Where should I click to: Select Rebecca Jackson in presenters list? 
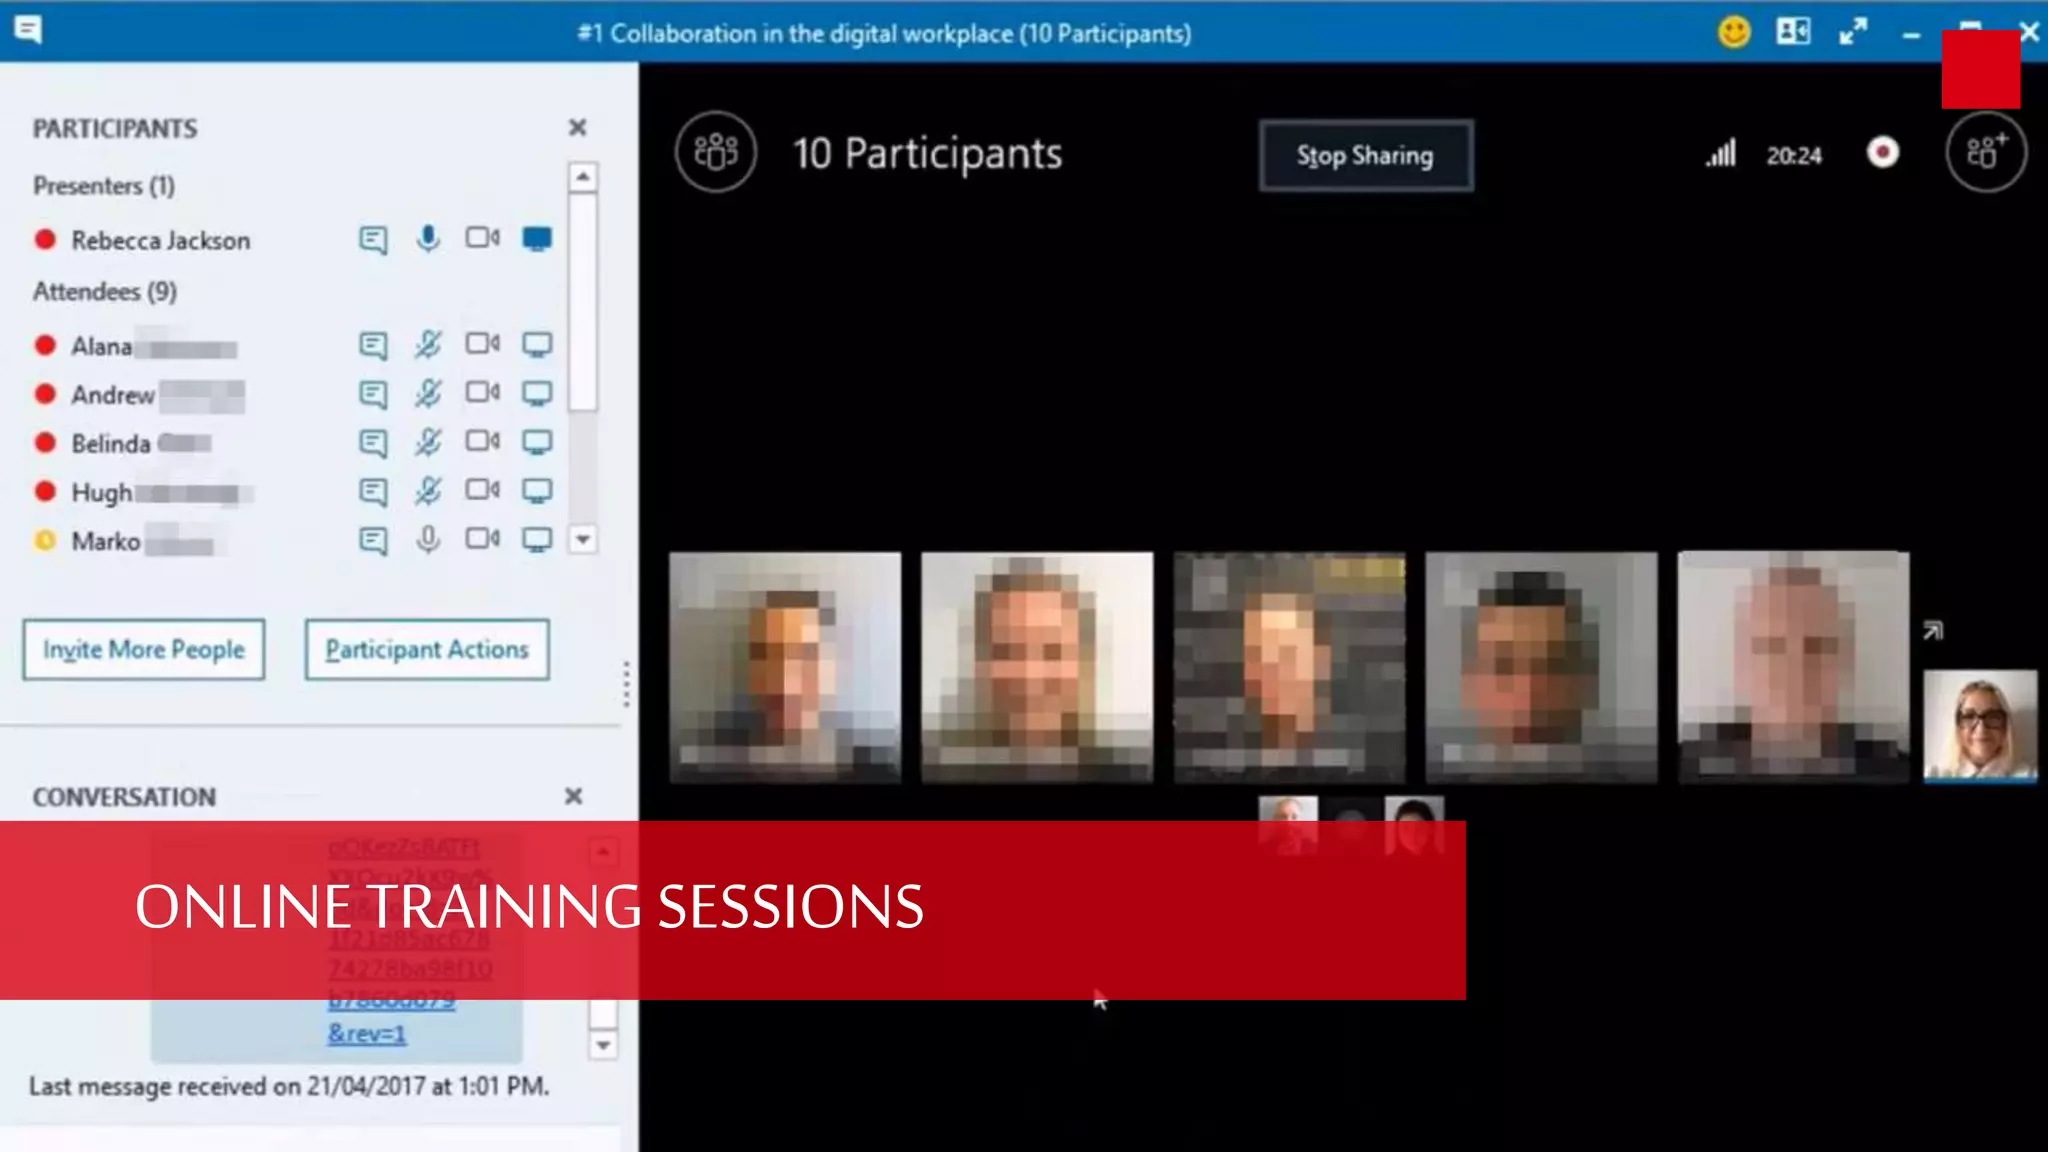point(161,240)
